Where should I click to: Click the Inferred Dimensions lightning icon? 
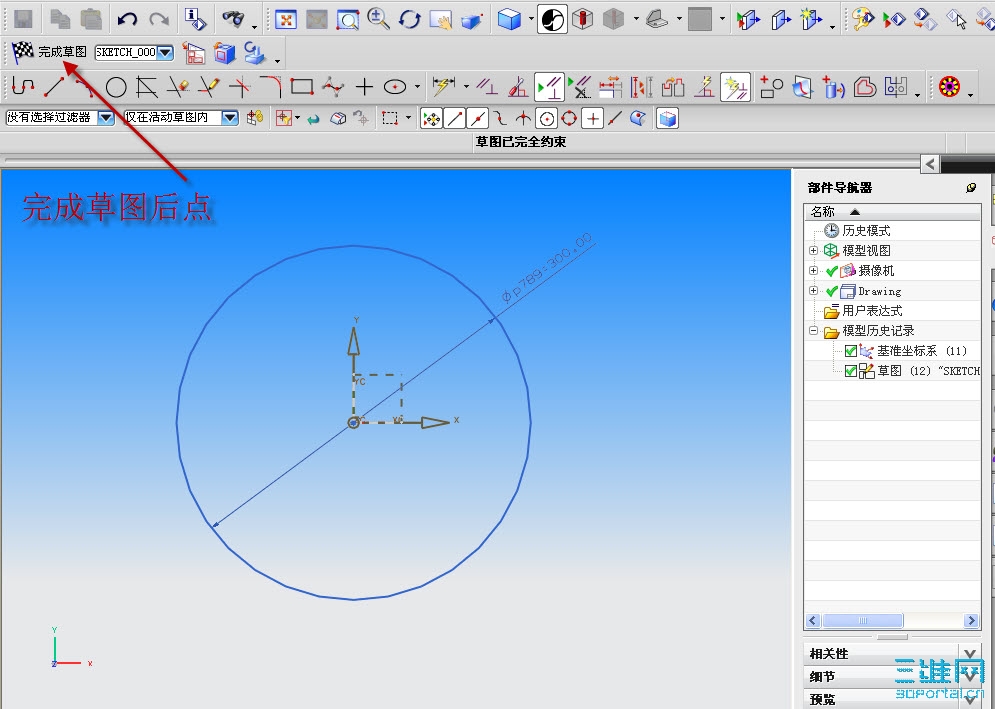click(x=444, y=85)
